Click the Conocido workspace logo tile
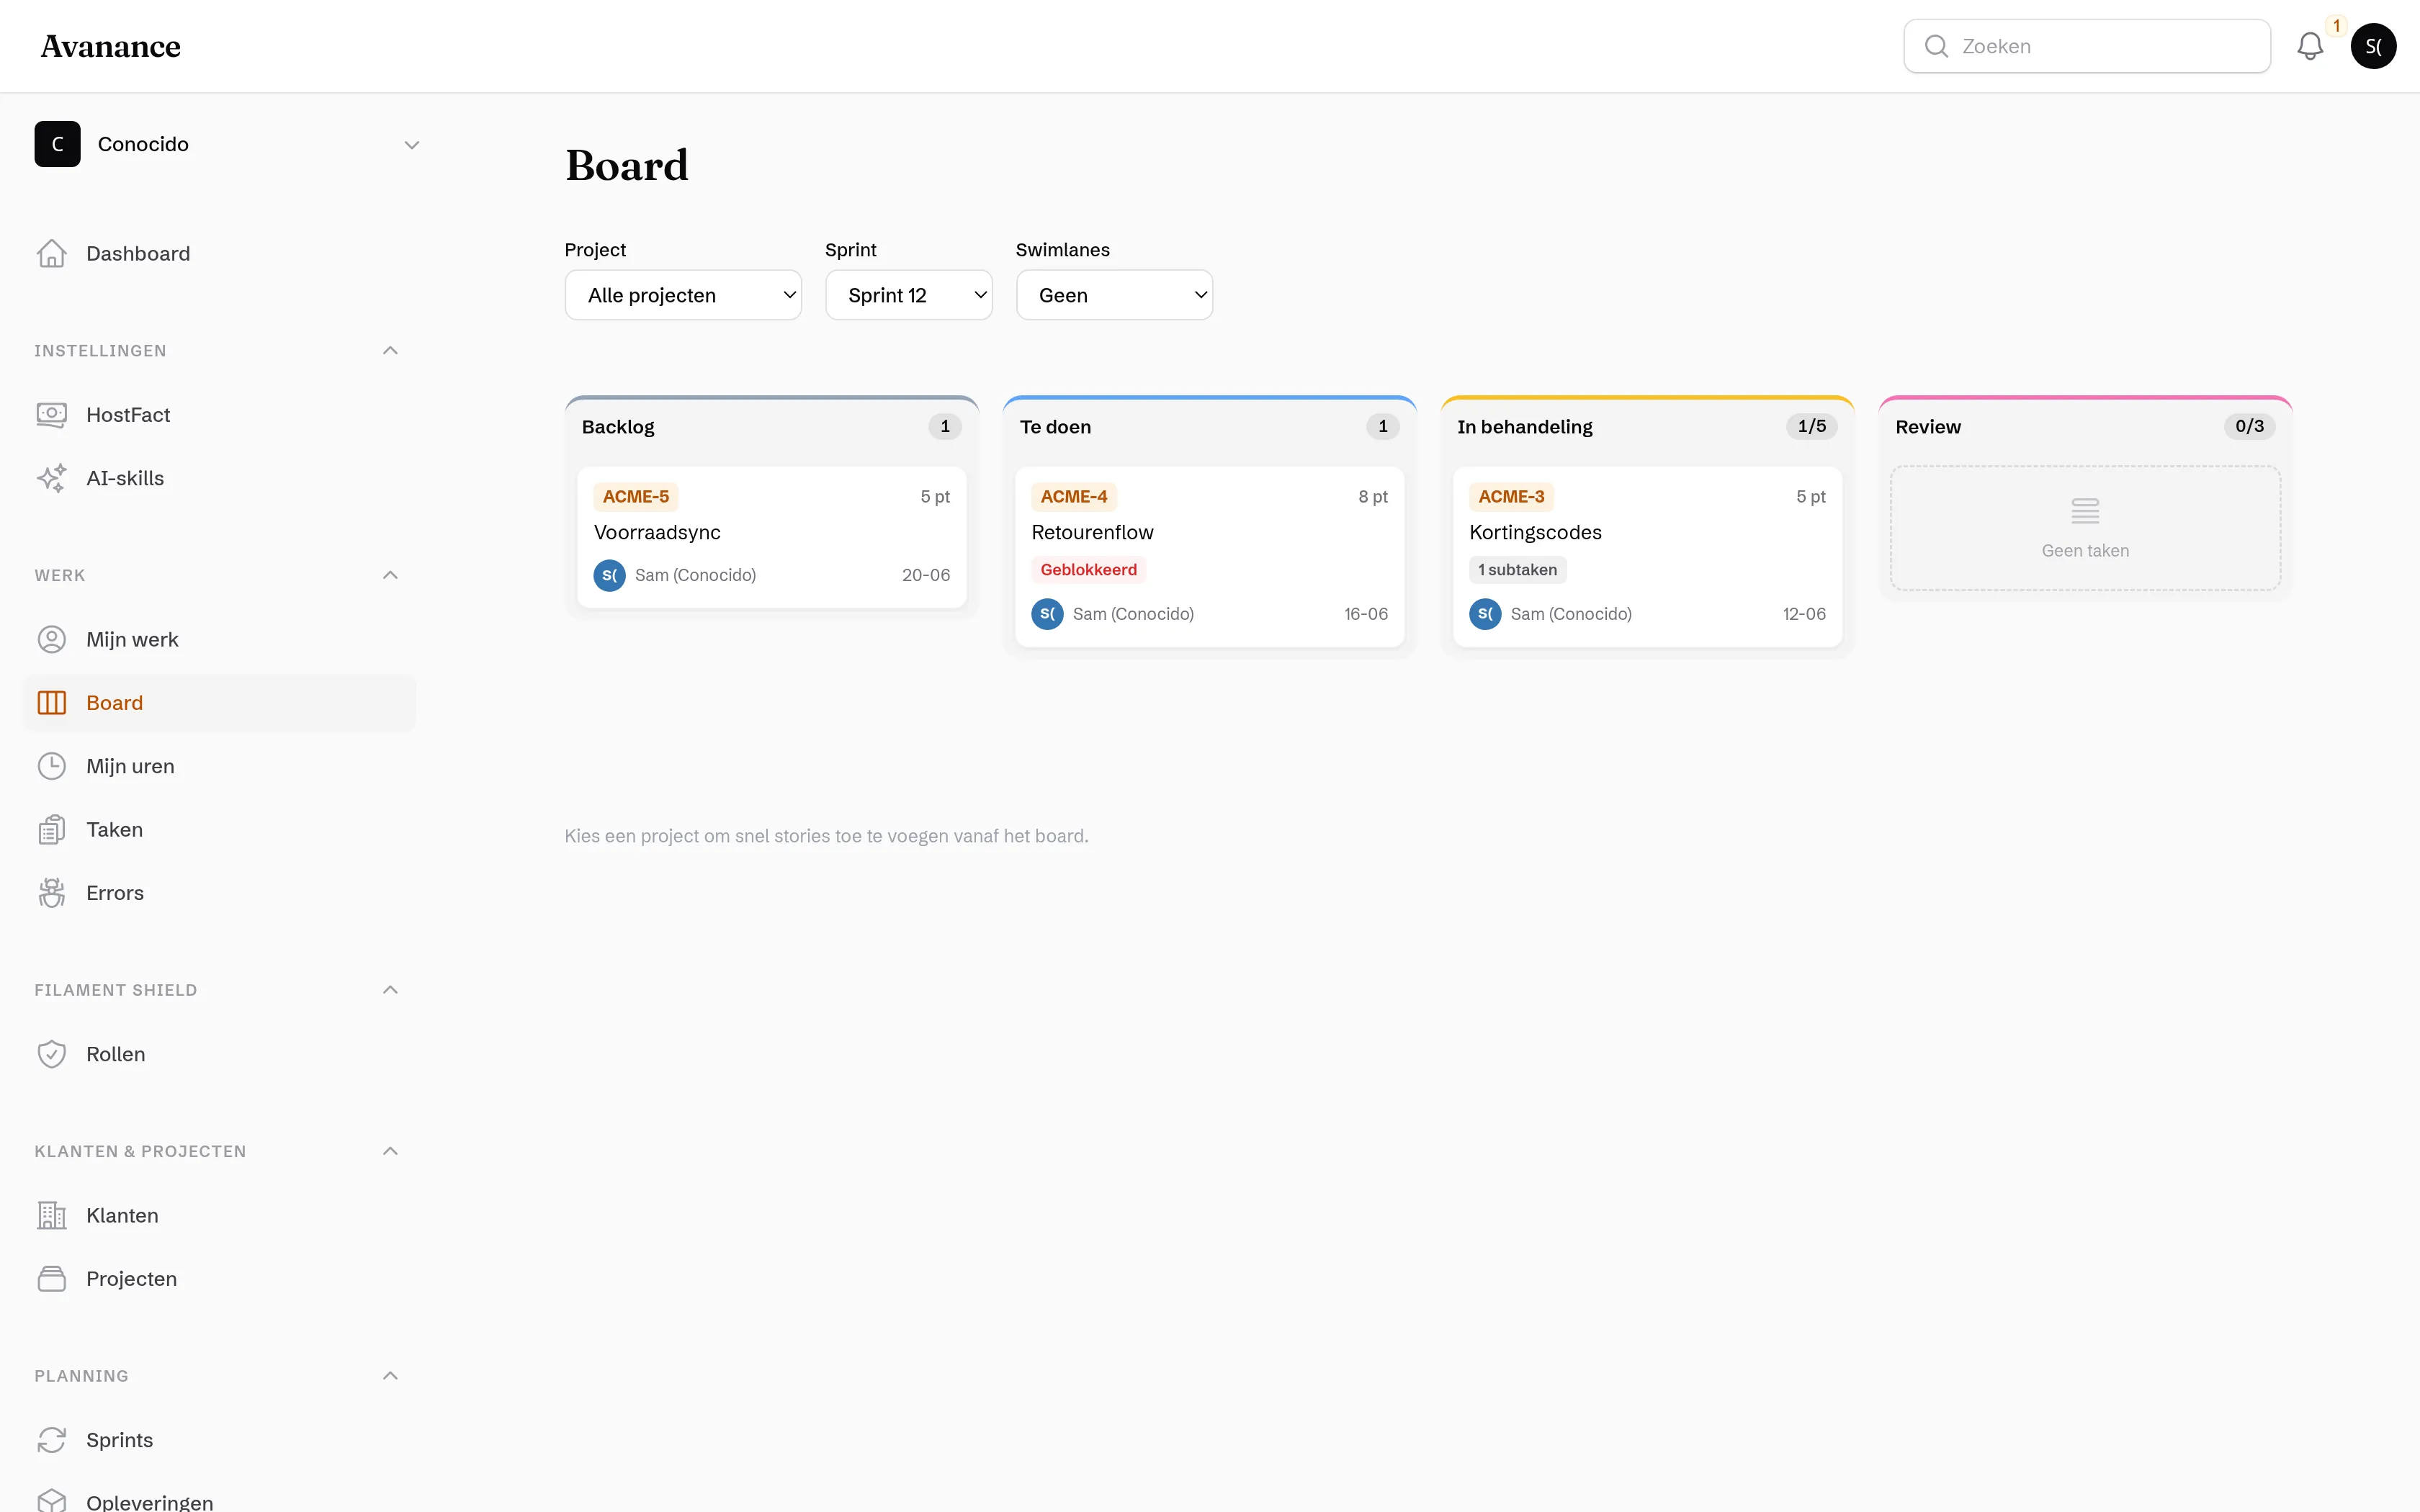The height and width of the screenshot is (1512, 2420). (57, 144)
